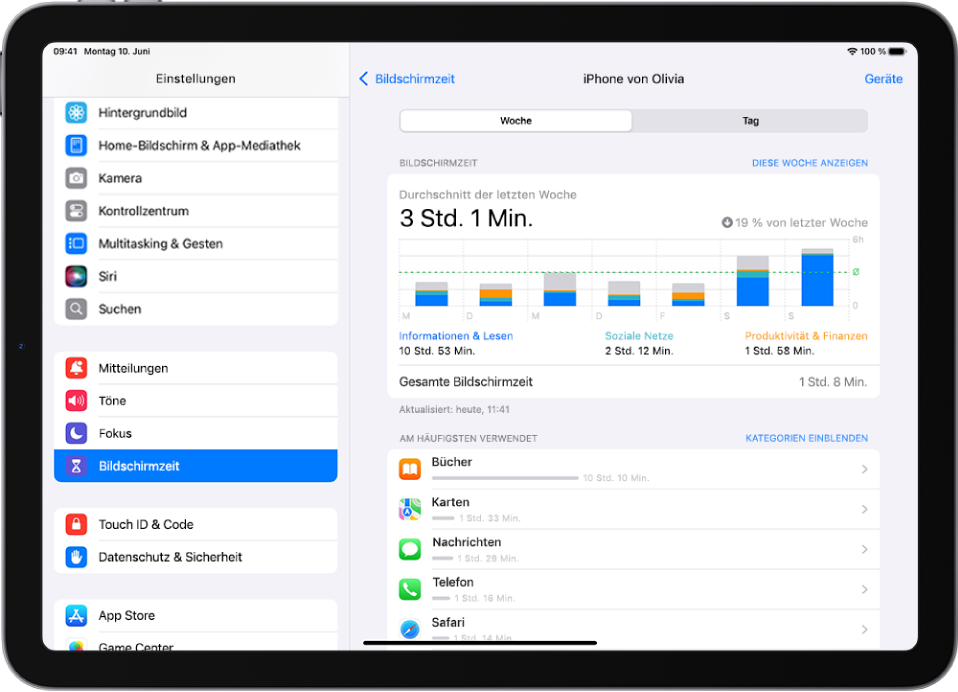The width and height of the screenshot is (958, 692).
Task: Open the Bücher app icon in usage list
Action: pyautogui.click(x=409, y=469)
